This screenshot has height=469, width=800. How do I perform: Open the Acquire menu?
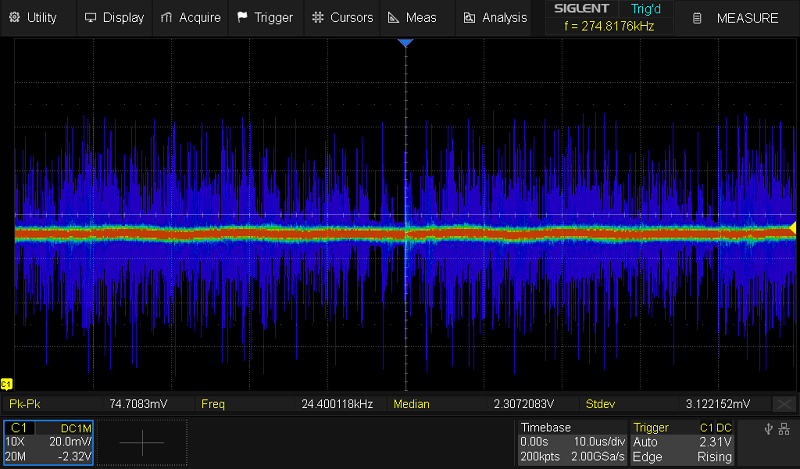coord(191,17)
